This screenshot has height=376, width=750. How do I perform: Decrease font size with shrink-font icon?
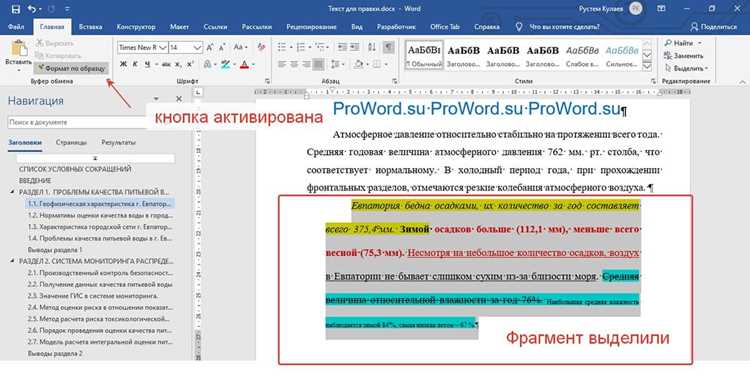pos(222,47)
